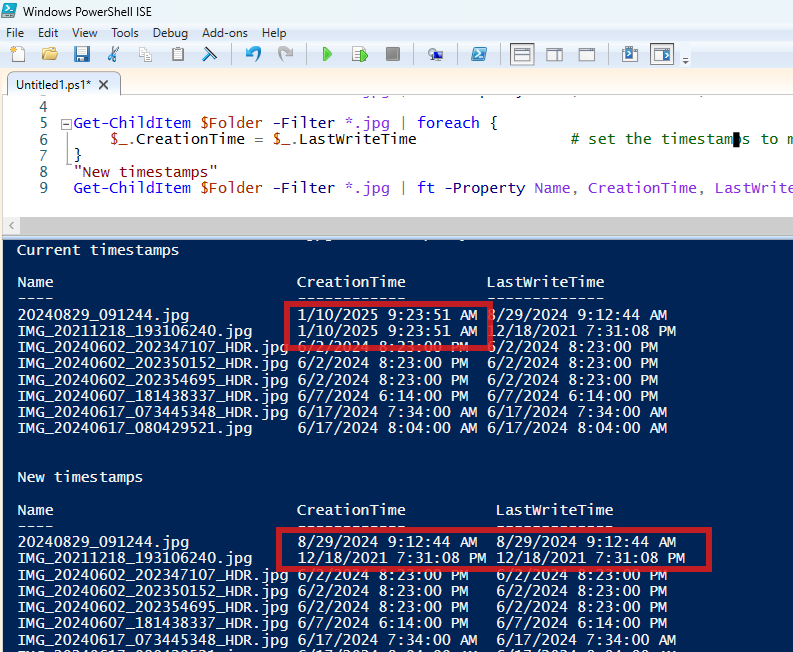Open New Remote PowerShell Tab icon
Screen dimensions: 793x652
(x=435, y=54)
